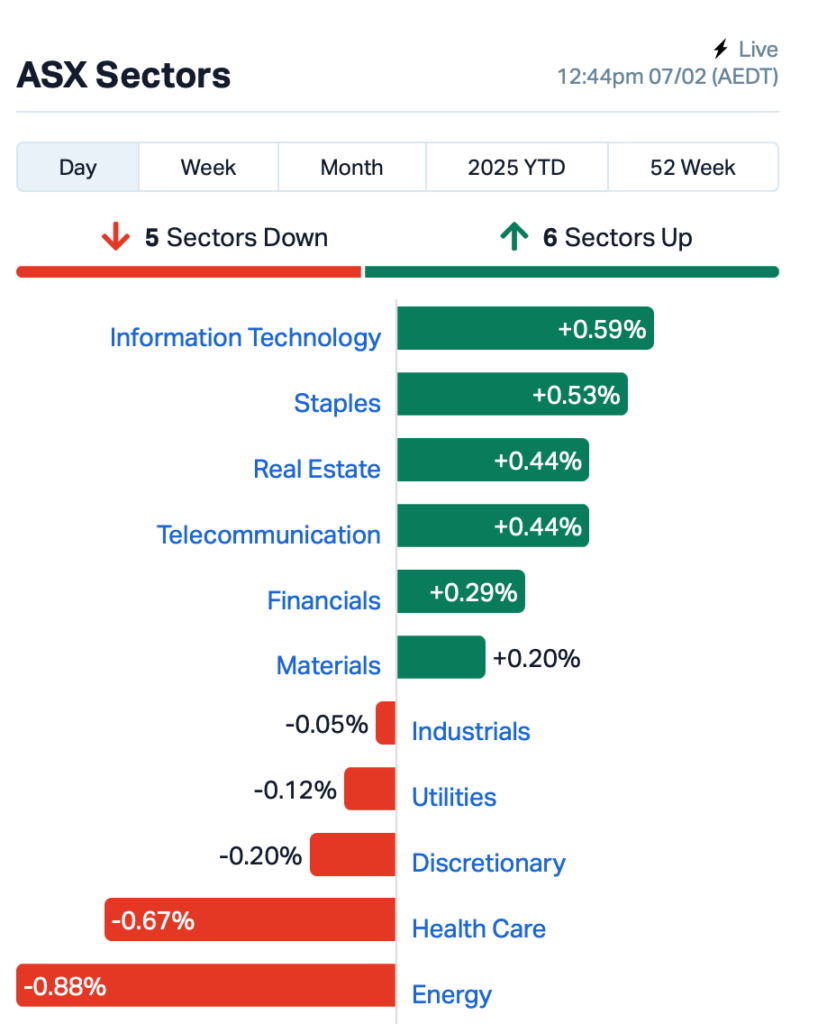The height and width of the screenshot is (1024, 827).
Task: Open the Month tab
Action: tap(351, 167)
